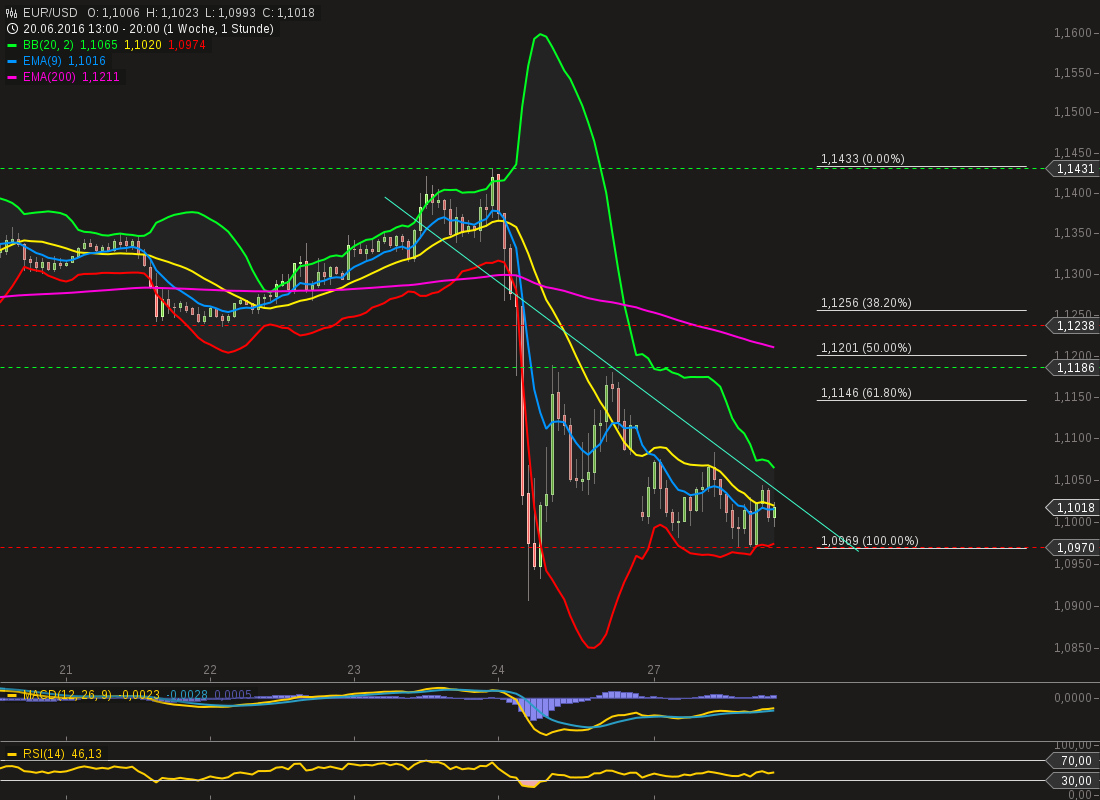
Task: Click date label 23 on time axis
Action: point(354,670)
